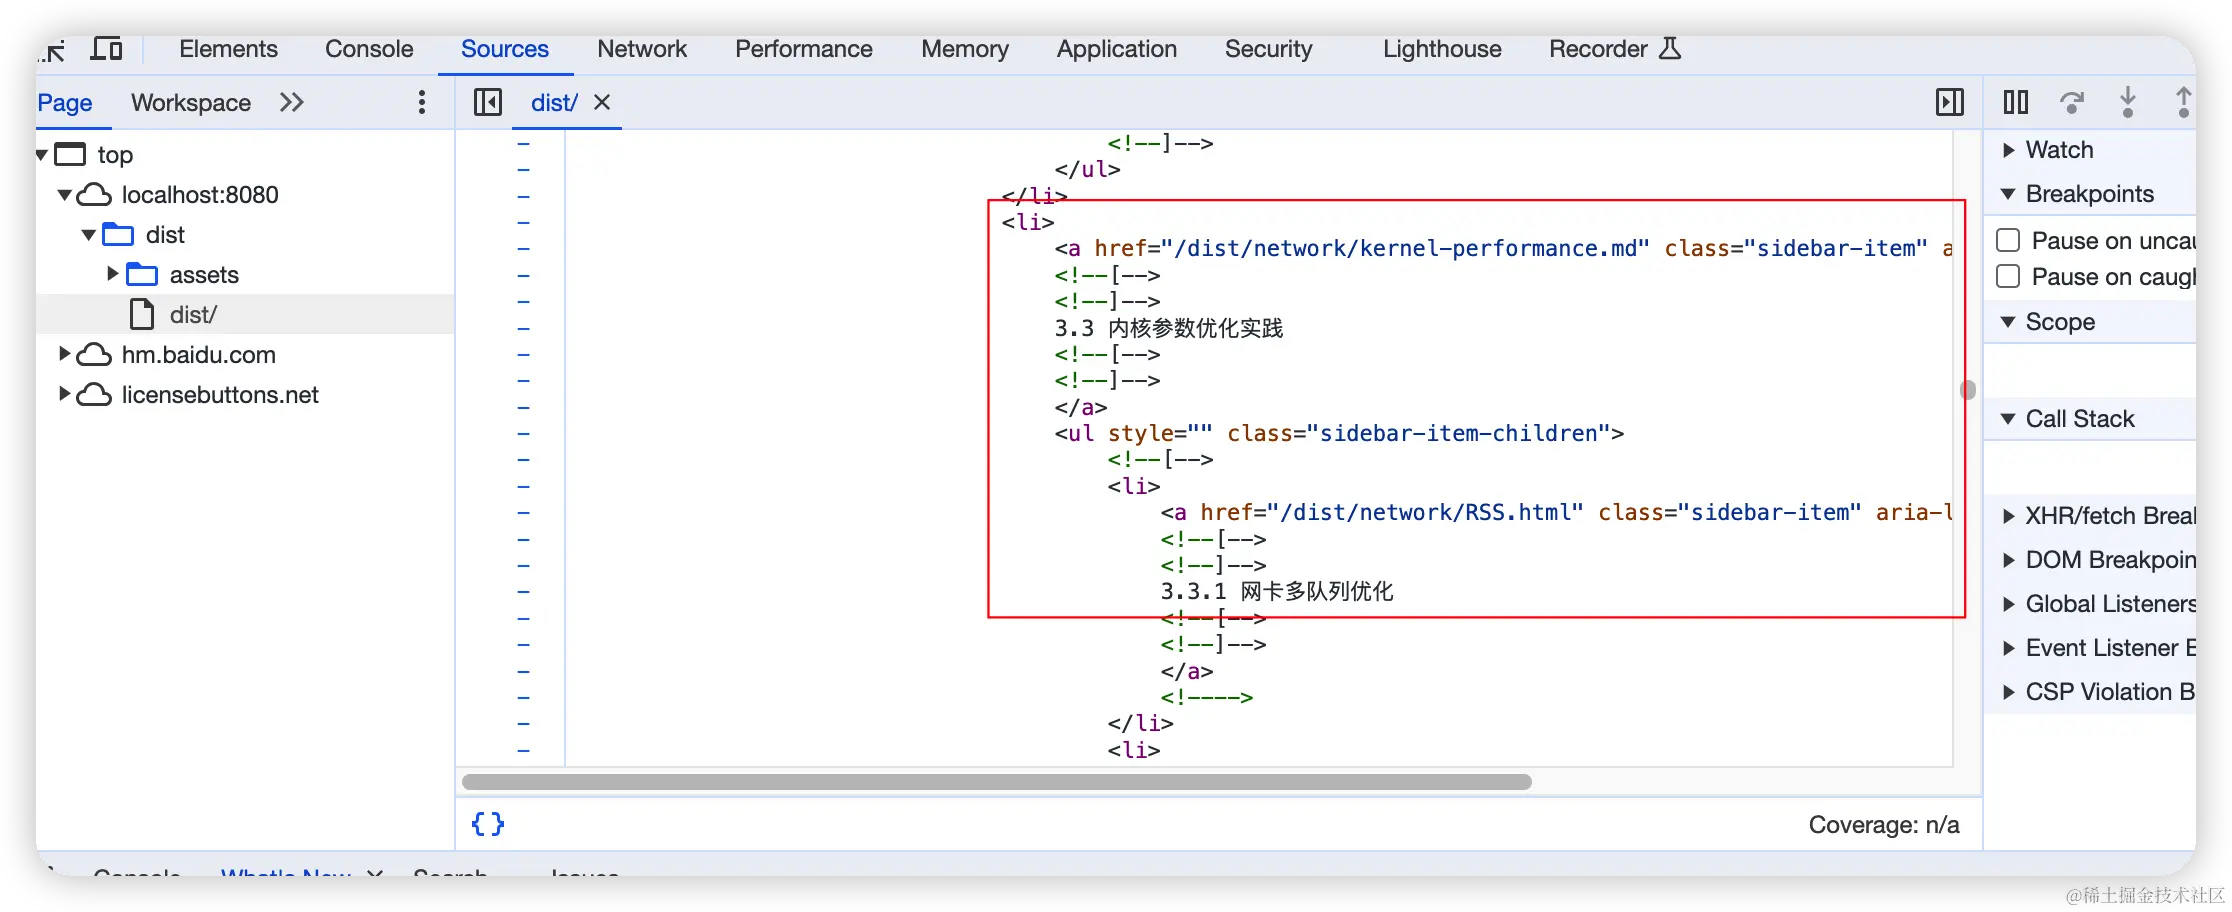Click the localhost:8080 domain entry
Screen dimensions: 2232x912
pos(200,195)
